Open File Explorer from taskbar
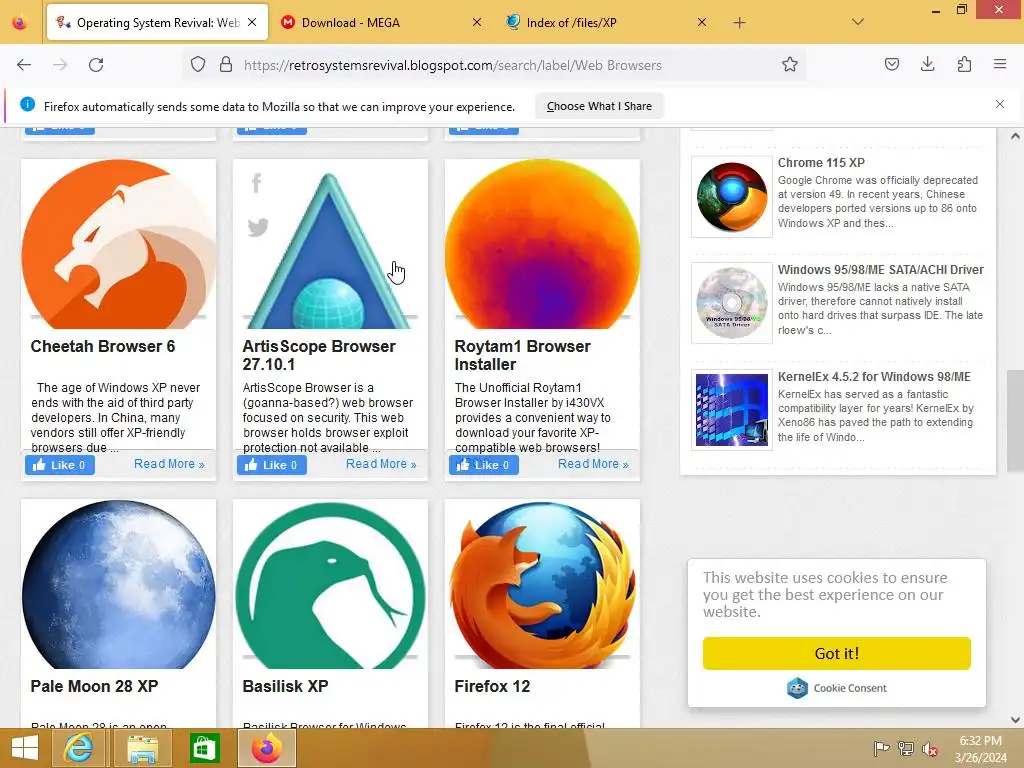The image size is (1024, 768). [x=142, y=748]
